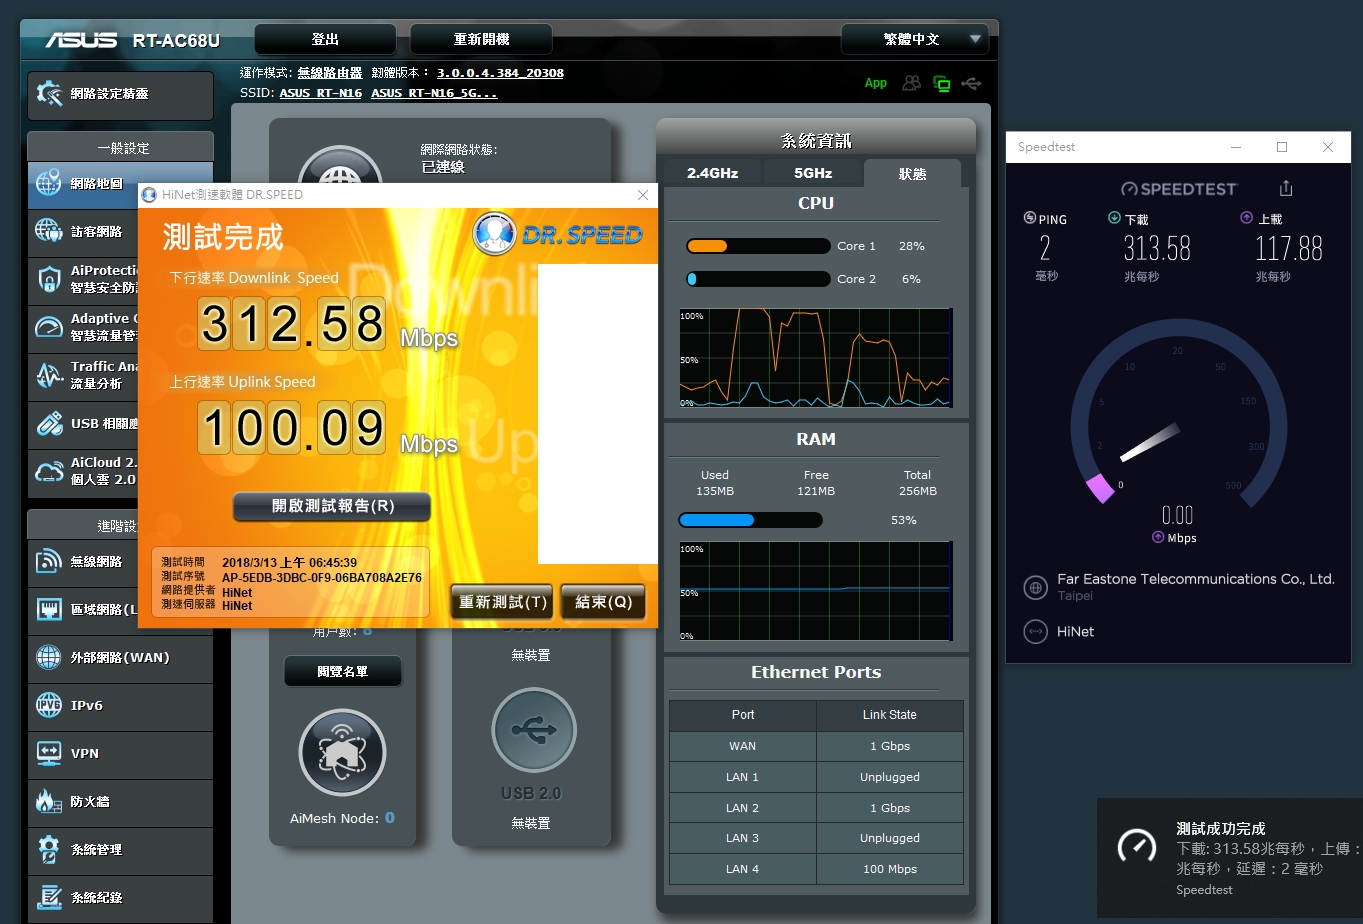
Task: Click the 登出 logout button
Action: pyautogui.click(x=325, y=39)
